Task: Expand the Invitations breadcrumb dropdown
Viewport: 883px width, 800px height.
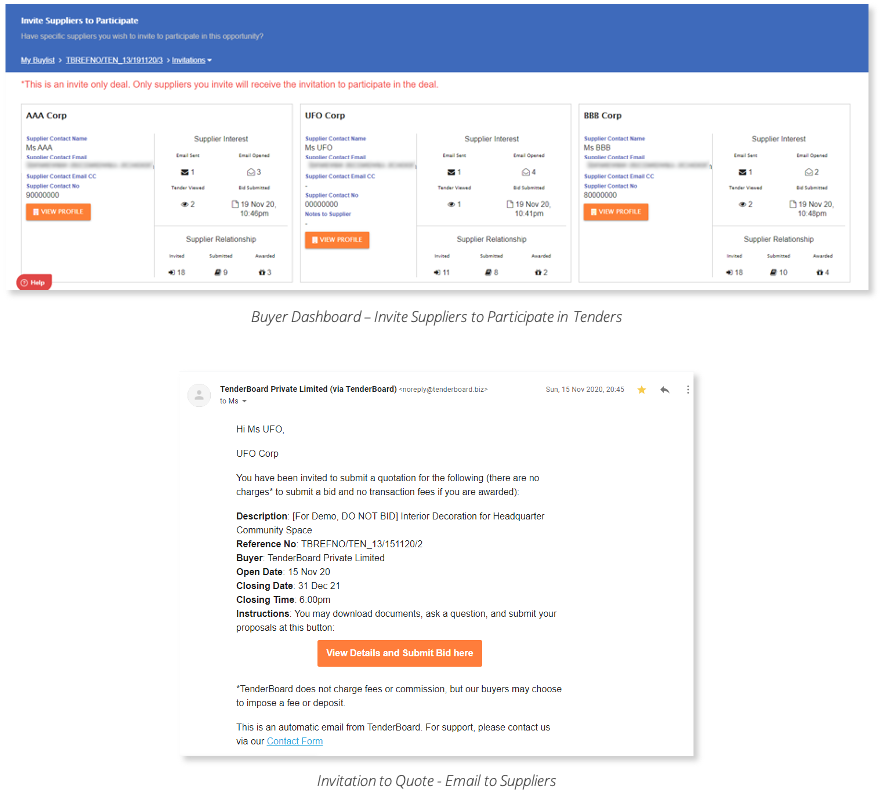Action: [x=191, y=60]
